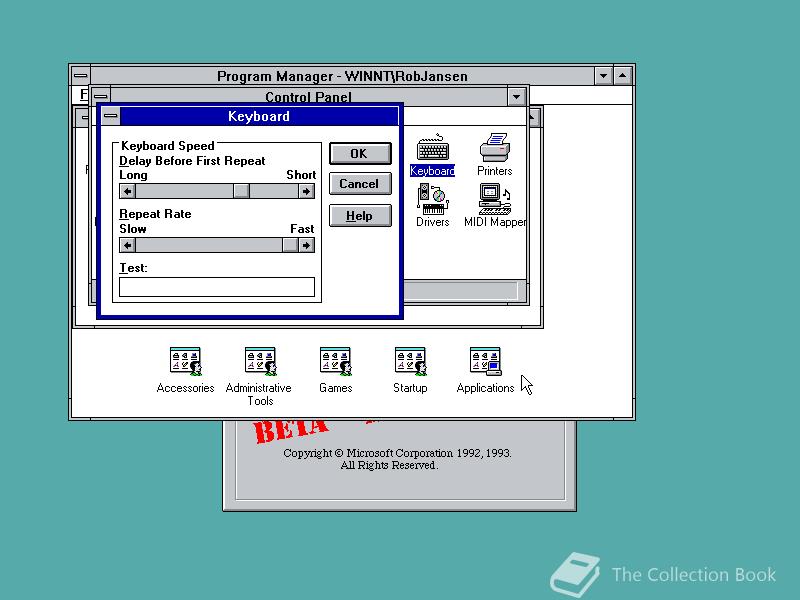Click the Test input field
The image size is (800, 600).
click(217, 287)
